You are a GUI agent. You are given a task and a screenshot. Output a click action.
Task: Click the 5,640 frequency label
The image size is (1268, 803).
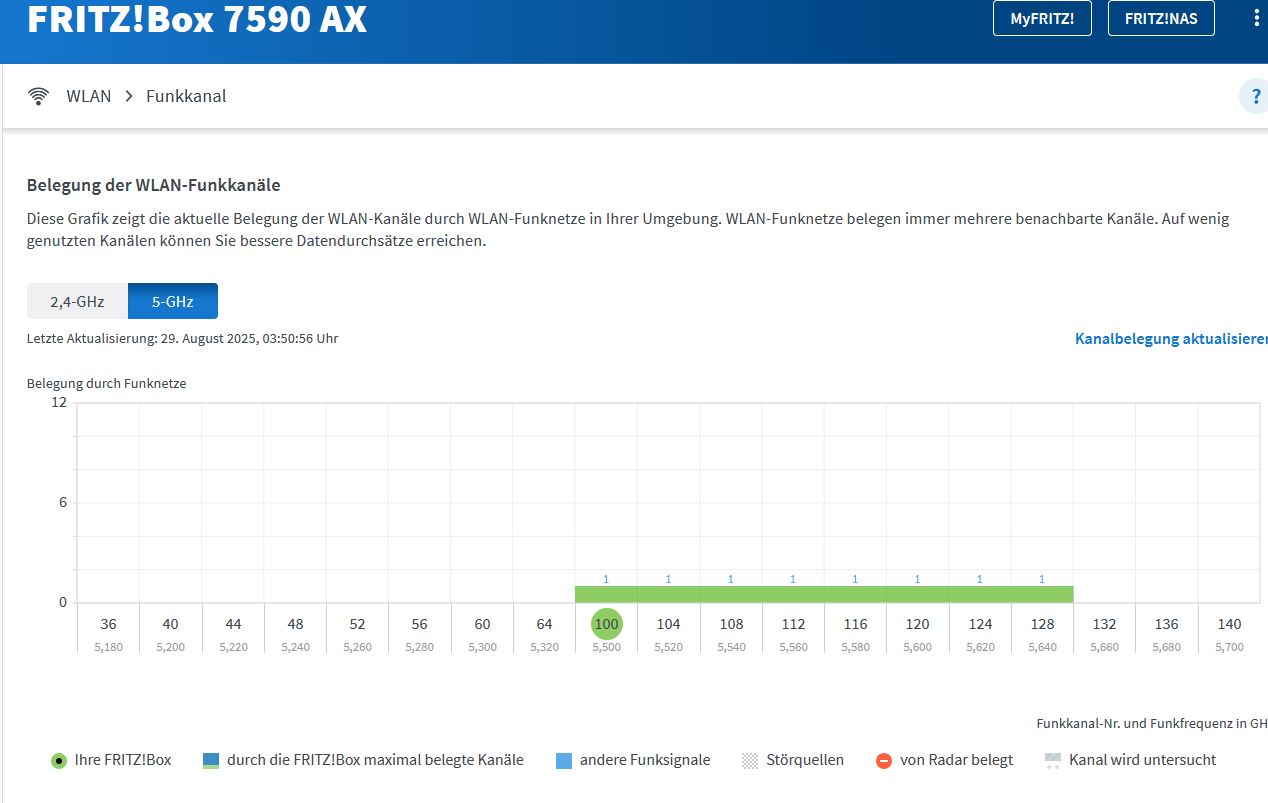coord(1042,647)
